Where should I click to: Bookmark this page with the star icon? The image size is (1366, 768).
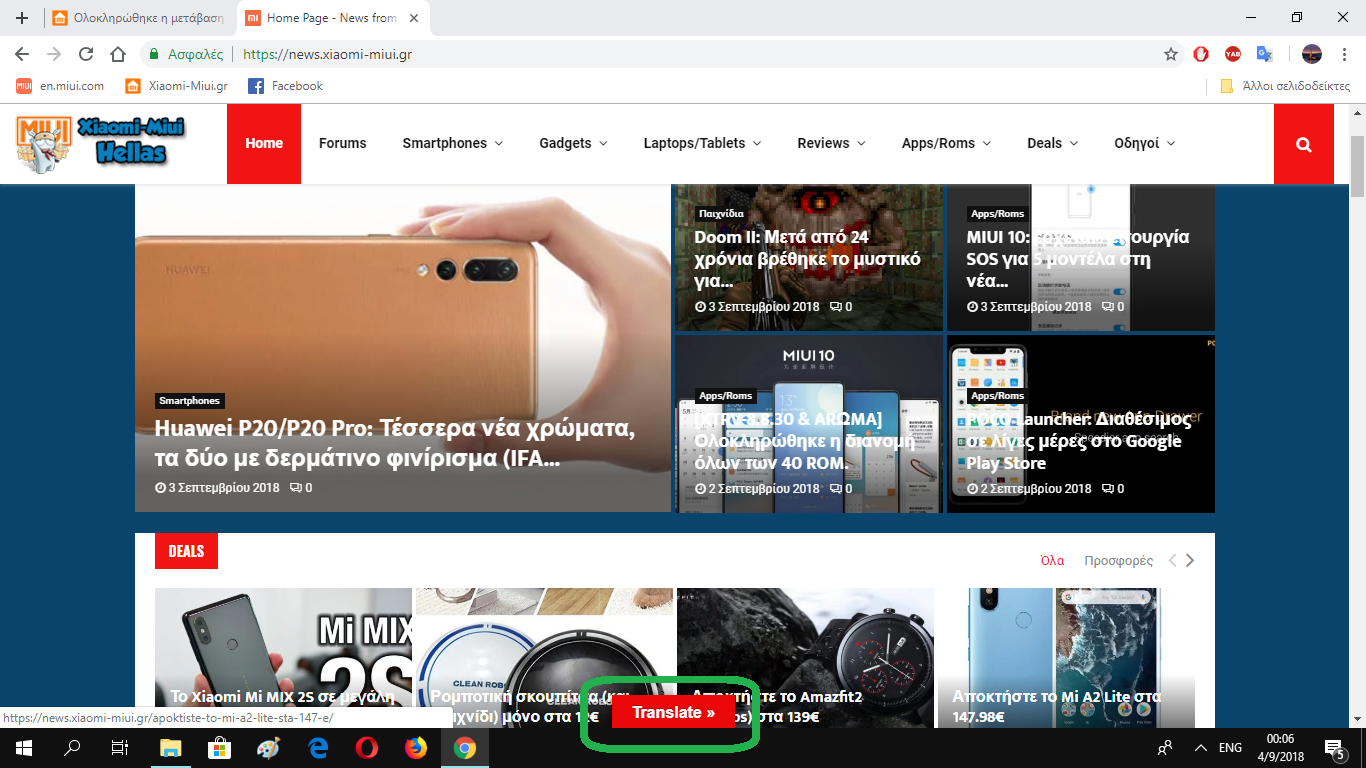click(x=1171, y=54)
